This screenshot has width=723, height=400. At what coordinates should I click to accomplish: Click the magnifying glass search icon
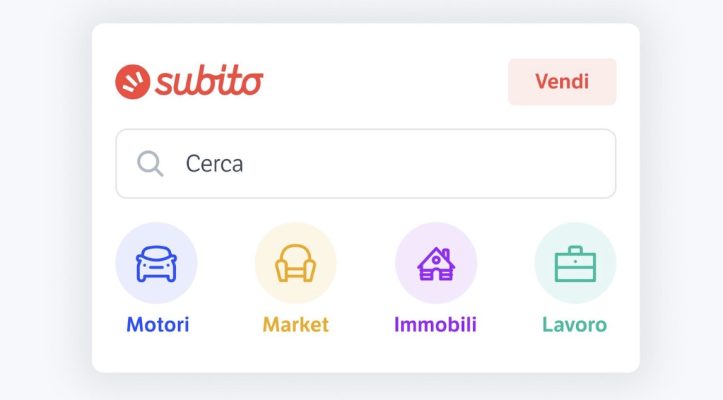click(x=150, y=164)
